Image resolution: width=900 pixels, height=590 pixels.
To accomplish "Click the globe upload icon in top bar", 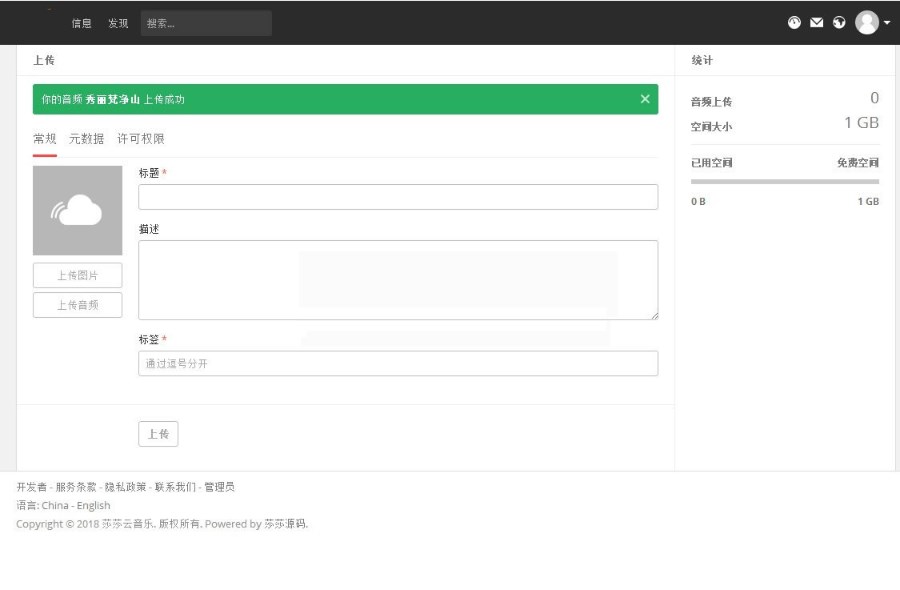I will (838, 22).
